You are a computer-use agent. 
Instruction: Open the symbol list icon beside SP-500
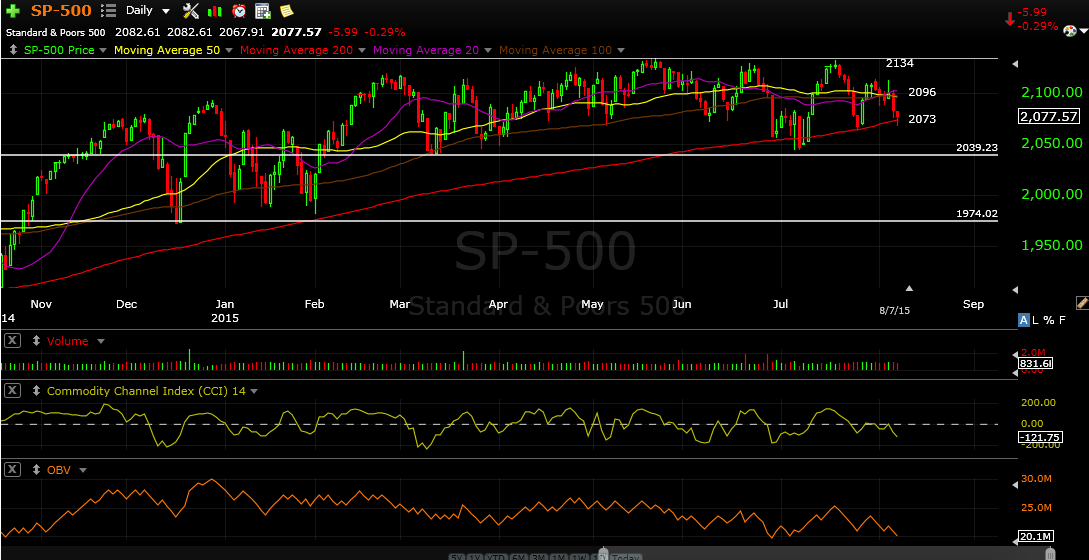click(x=108, y=10)
